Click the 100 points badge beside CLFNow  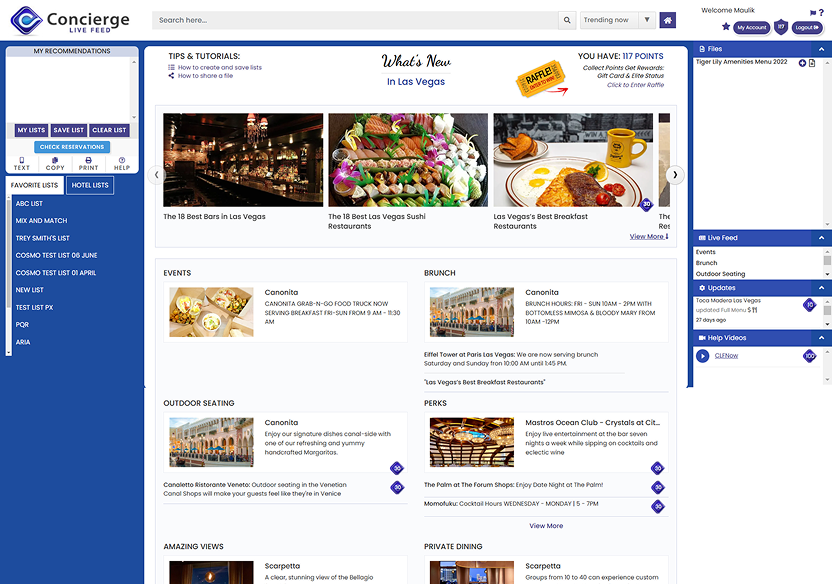(x=809, y=356)
